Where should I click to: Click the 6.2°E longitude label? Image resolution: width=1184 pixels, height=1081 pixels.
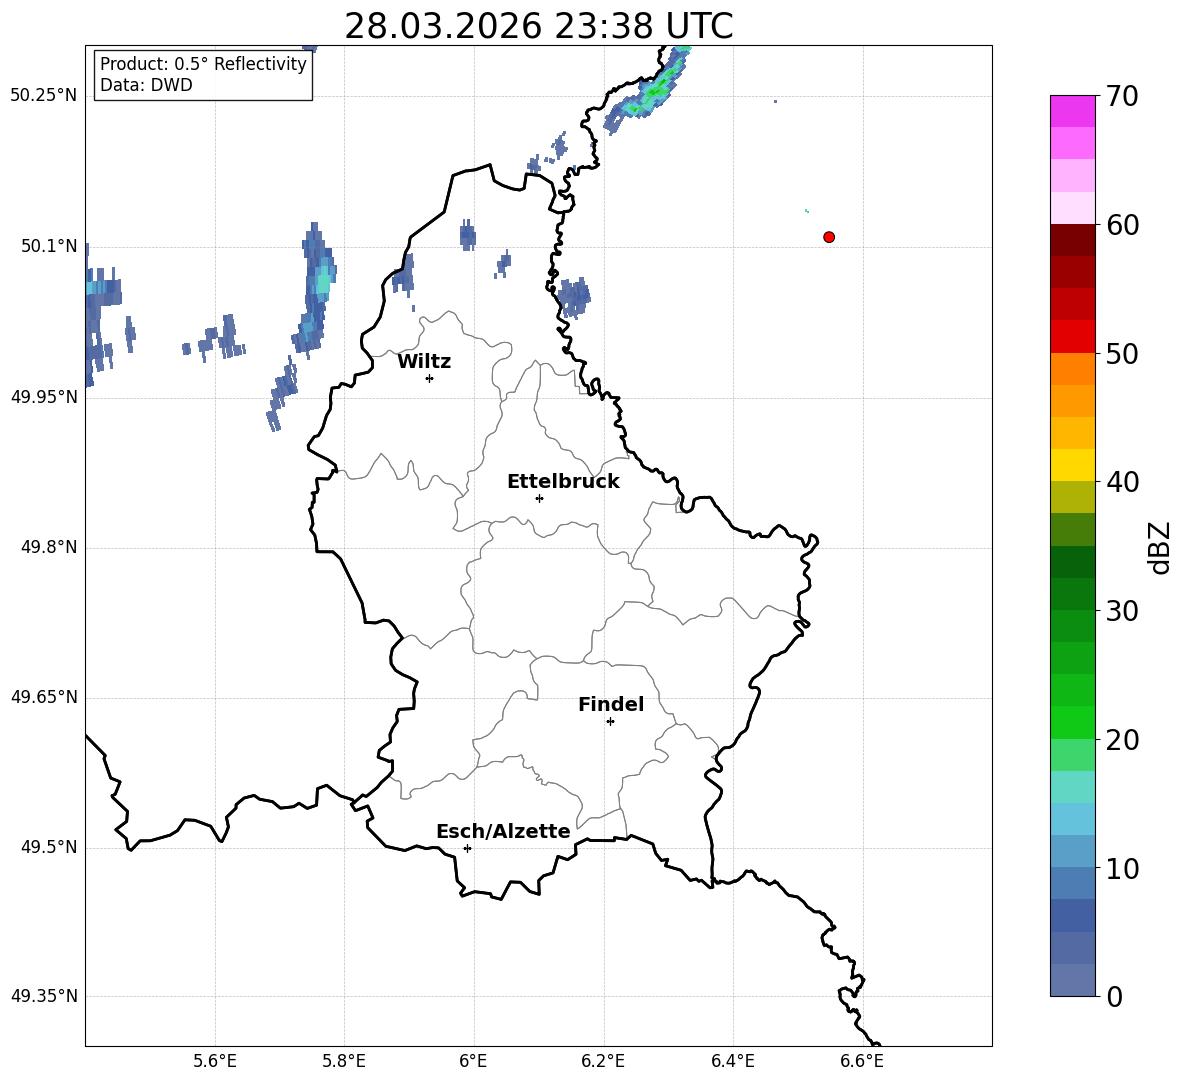click(603, 1061)
